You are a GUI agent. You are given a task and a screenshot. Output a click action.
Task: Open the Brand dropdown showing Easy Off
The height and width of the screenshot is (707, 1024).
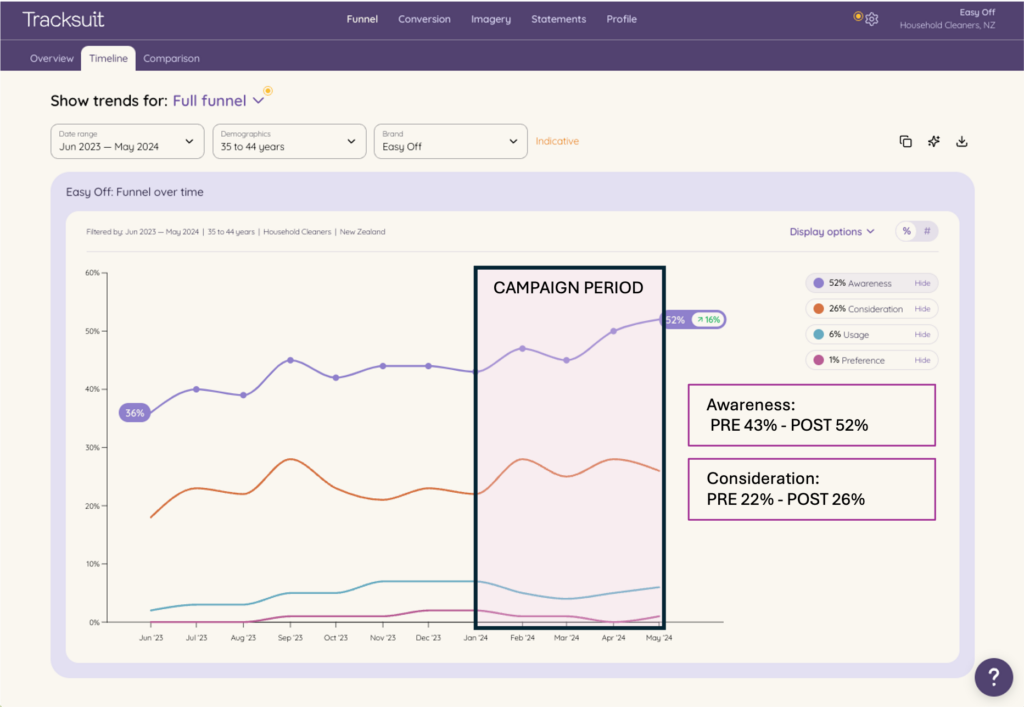450,141
